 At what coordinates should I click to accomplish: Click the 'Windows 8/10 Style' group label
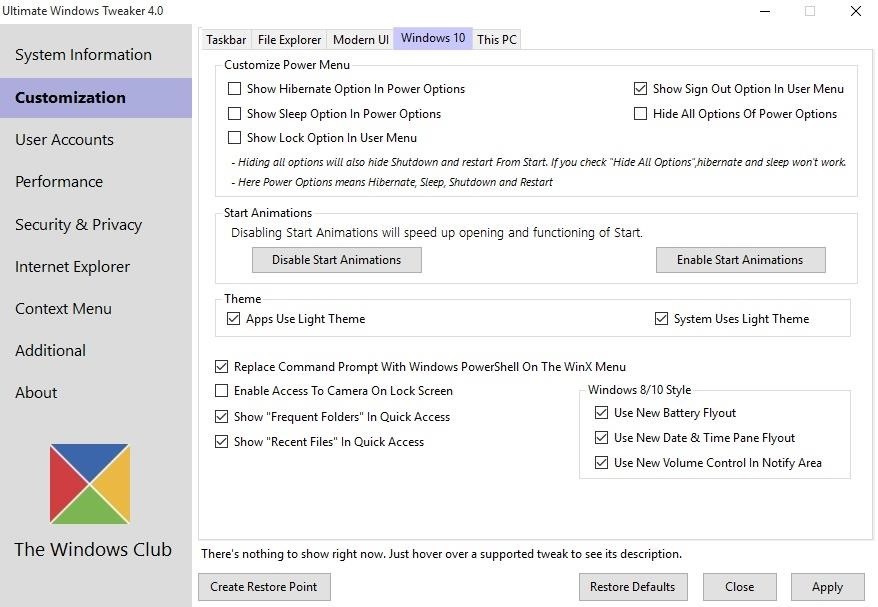639,390
